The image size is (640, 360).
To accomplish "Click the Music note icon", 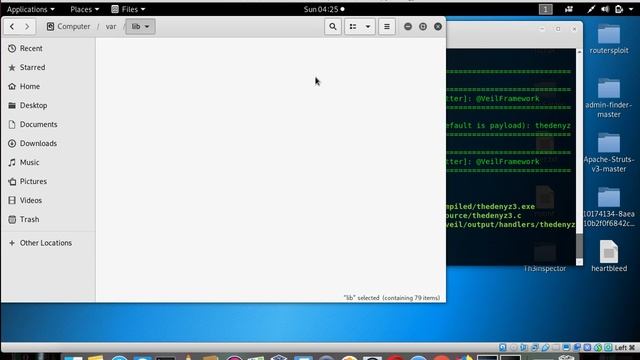I will pos(12,162).
